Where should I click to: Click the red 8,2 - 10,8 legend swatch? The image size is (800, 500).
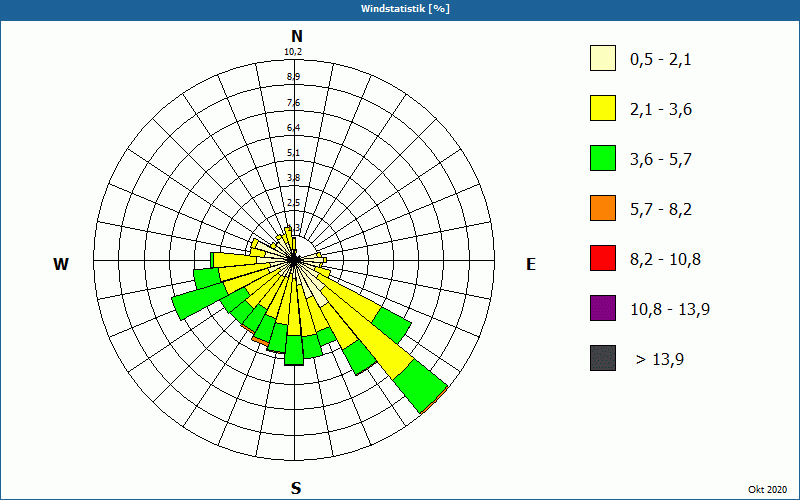pos(603,258)
